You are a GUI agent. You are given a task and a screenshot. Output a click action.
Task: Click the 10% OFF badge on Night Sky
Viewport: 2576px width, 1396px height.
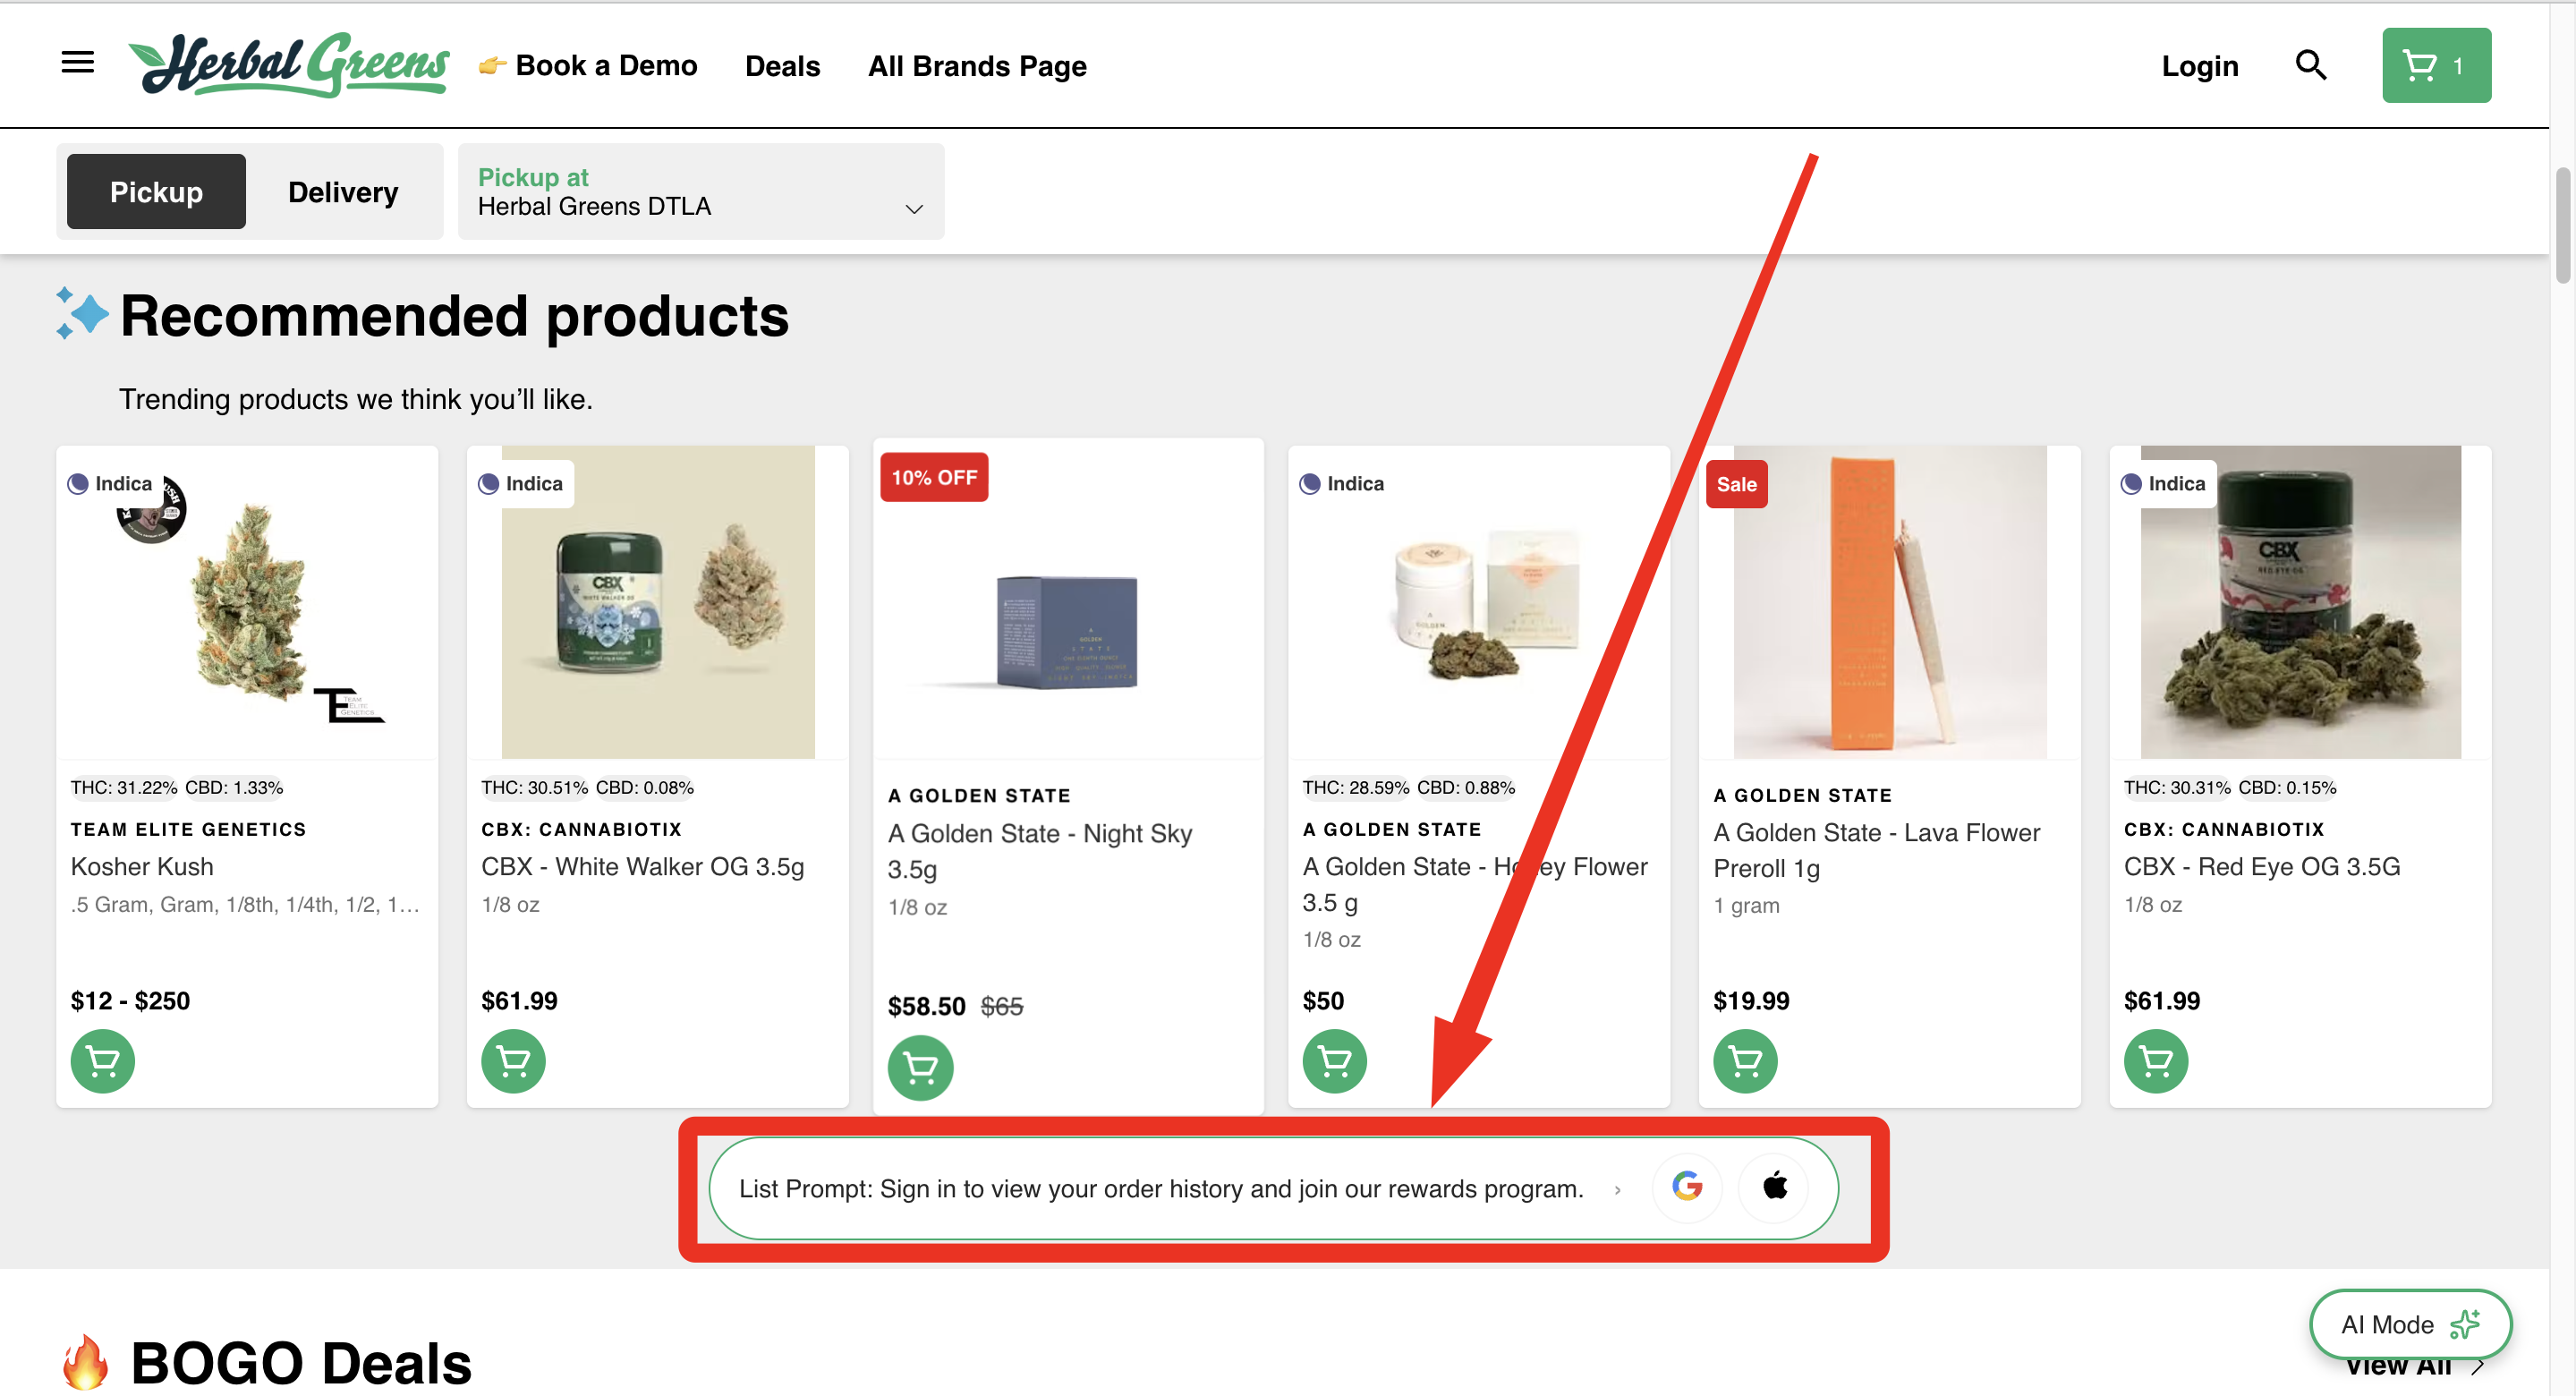[x=934, y=477]
